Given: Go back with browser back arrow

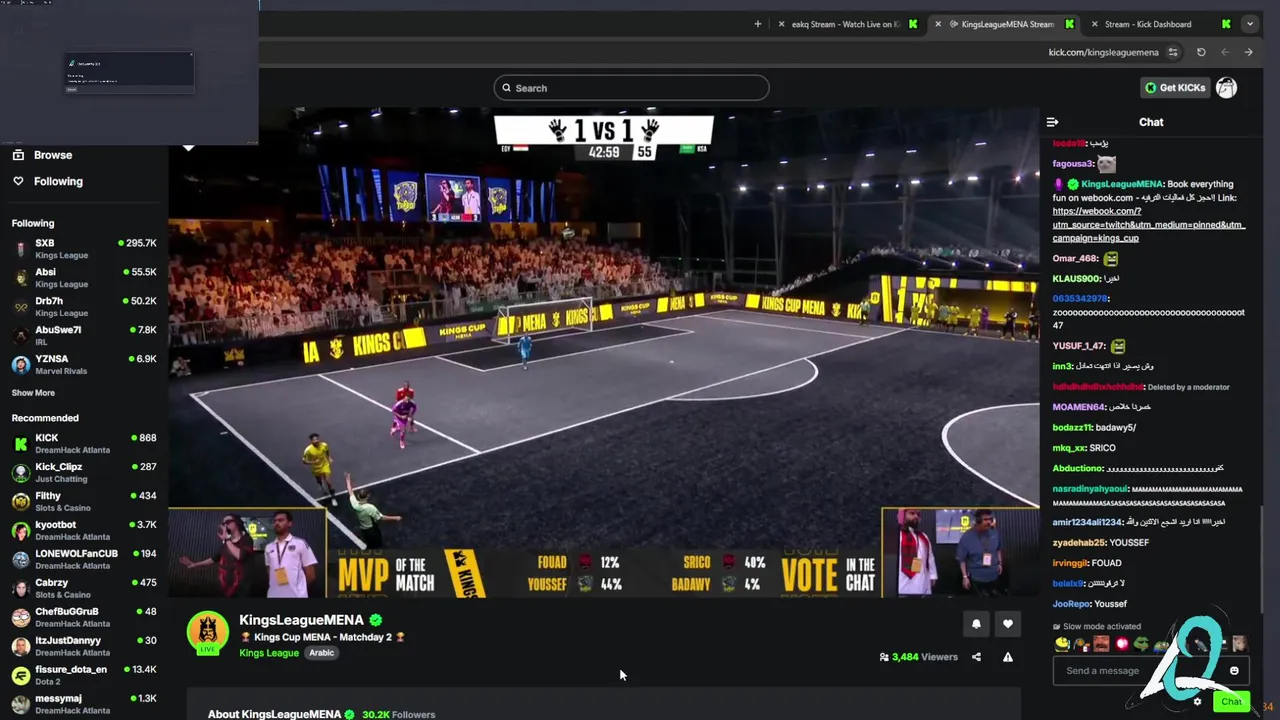Looking at the screenshot, I should 1225,52.
